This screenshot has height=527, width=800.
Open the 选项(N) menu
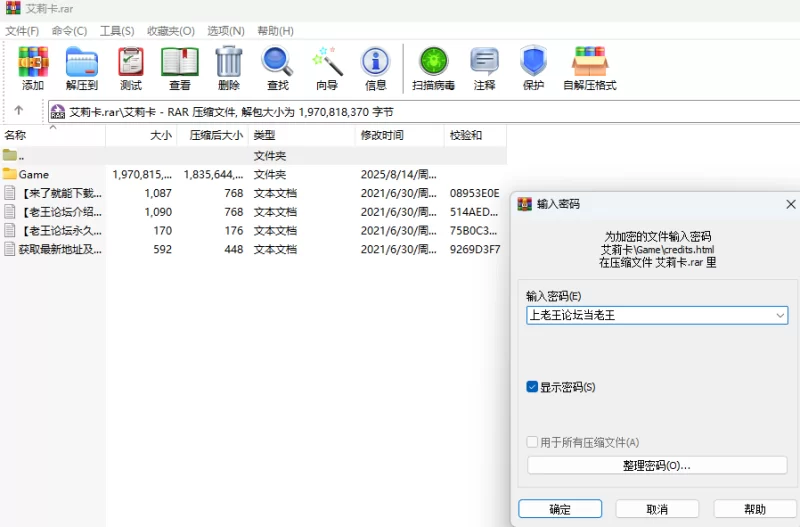pos(226,31)
